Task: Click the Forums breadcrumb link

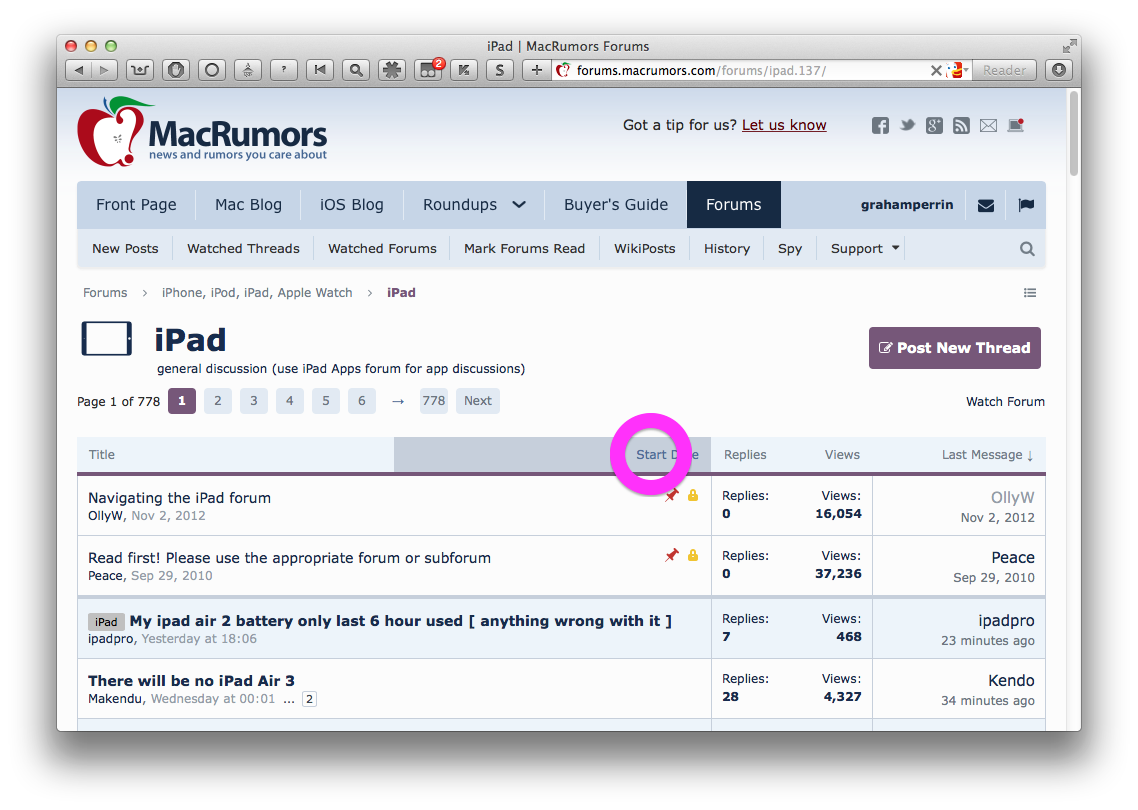Action: pos(105,292)
